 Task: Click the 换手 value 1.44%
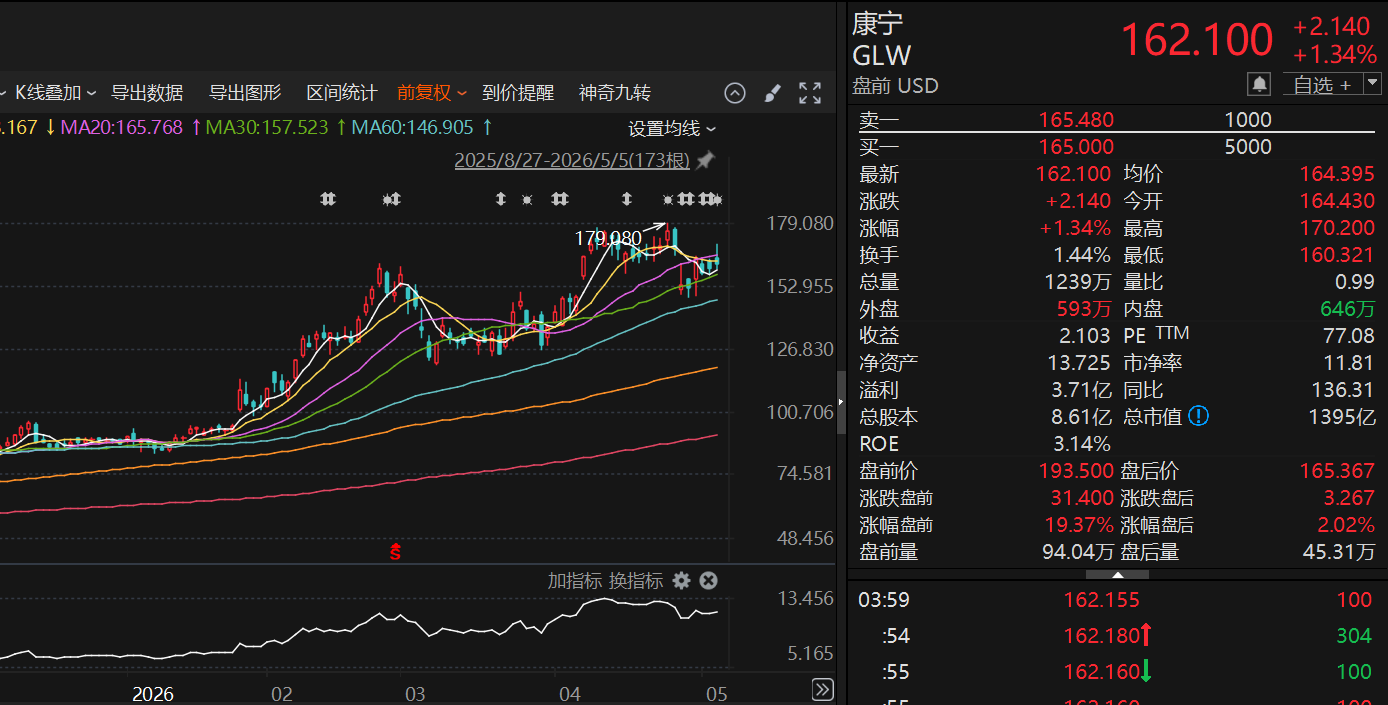[x=1082, y=255]
